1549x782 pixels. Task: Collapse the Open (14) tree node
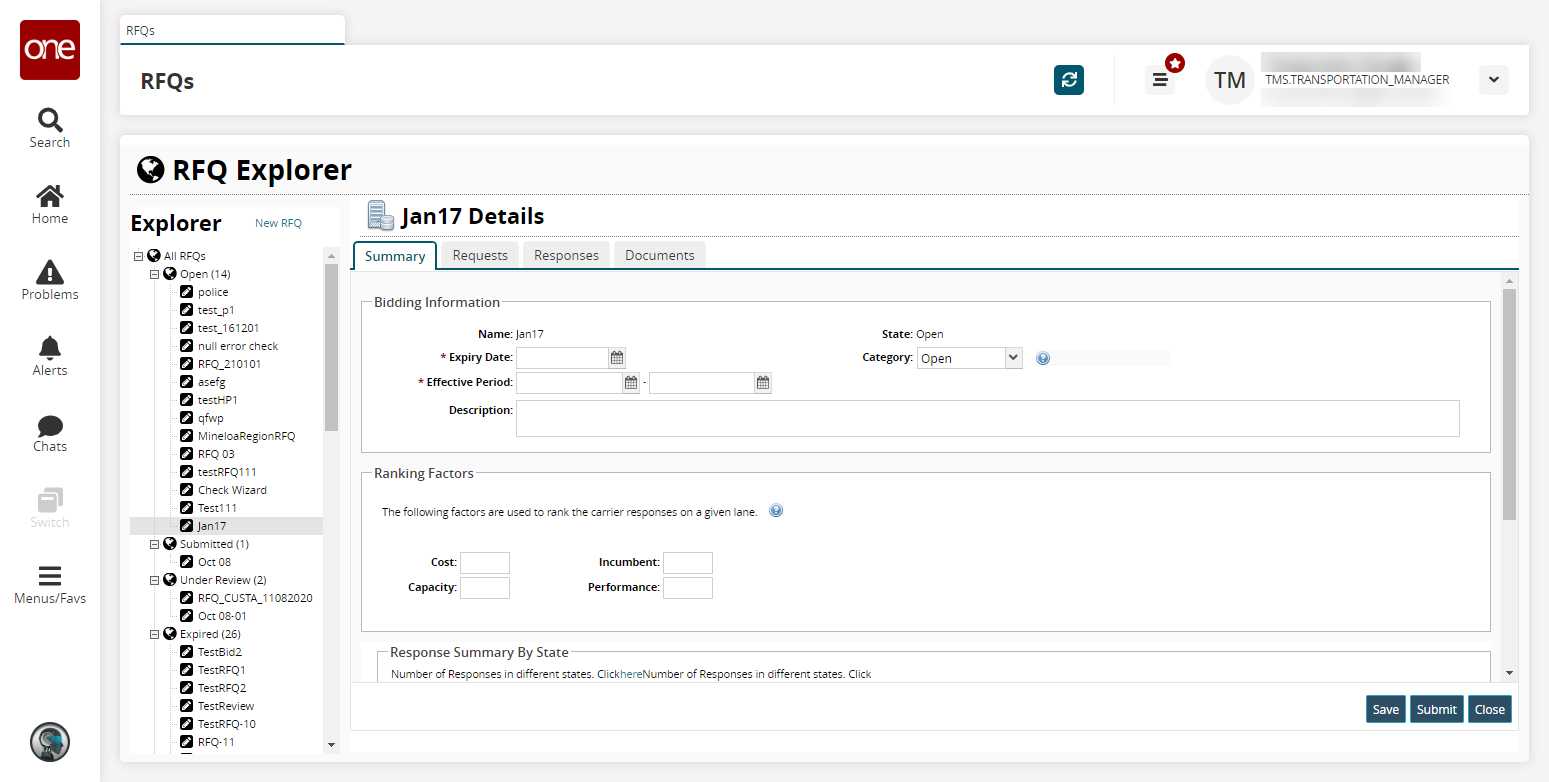[x=155, y=274]
